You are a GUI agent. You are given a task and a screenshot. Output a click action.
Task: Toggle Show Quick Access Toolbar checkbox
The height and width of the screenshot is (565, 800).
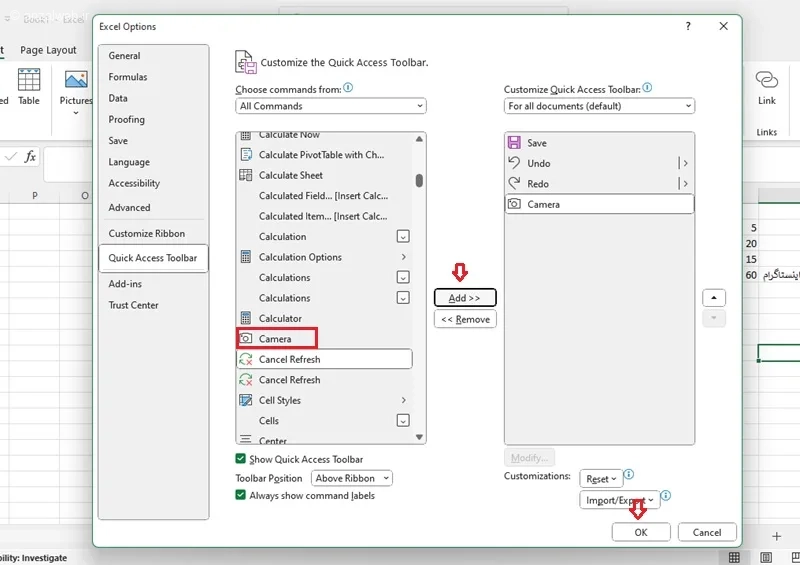coord(241,459)
